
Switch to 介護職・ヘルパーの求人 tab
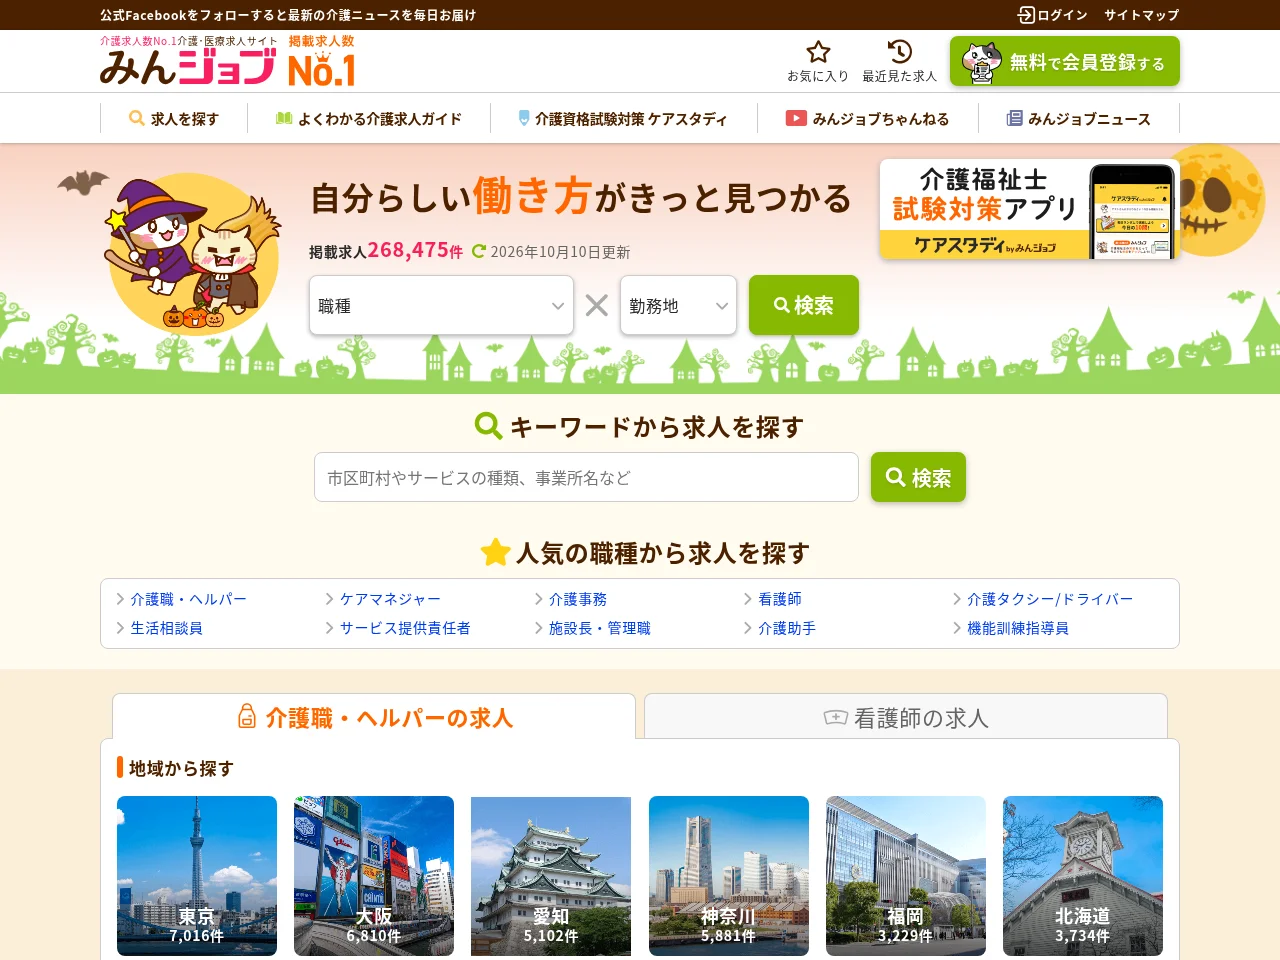tap(374, 717)
